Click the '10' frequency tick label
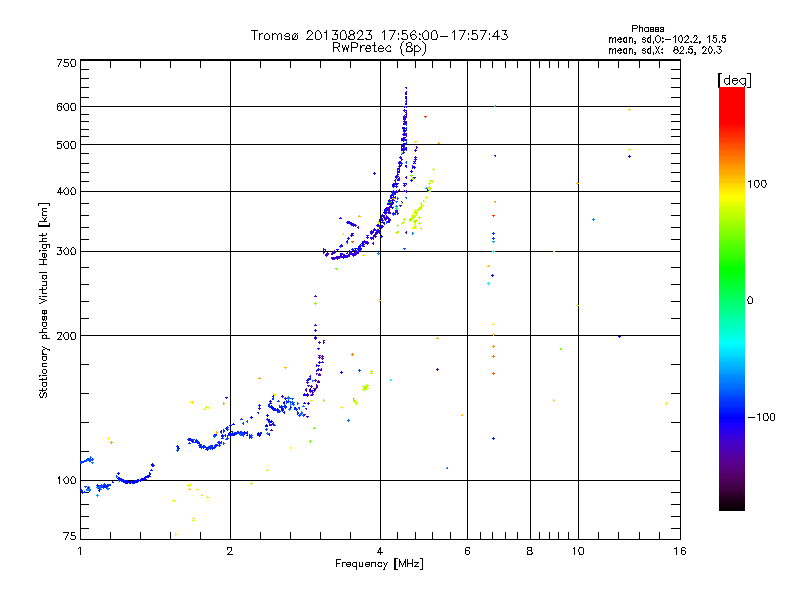This screenshot has width=800, height=600. pyautogui.click(x=578, y=551)
